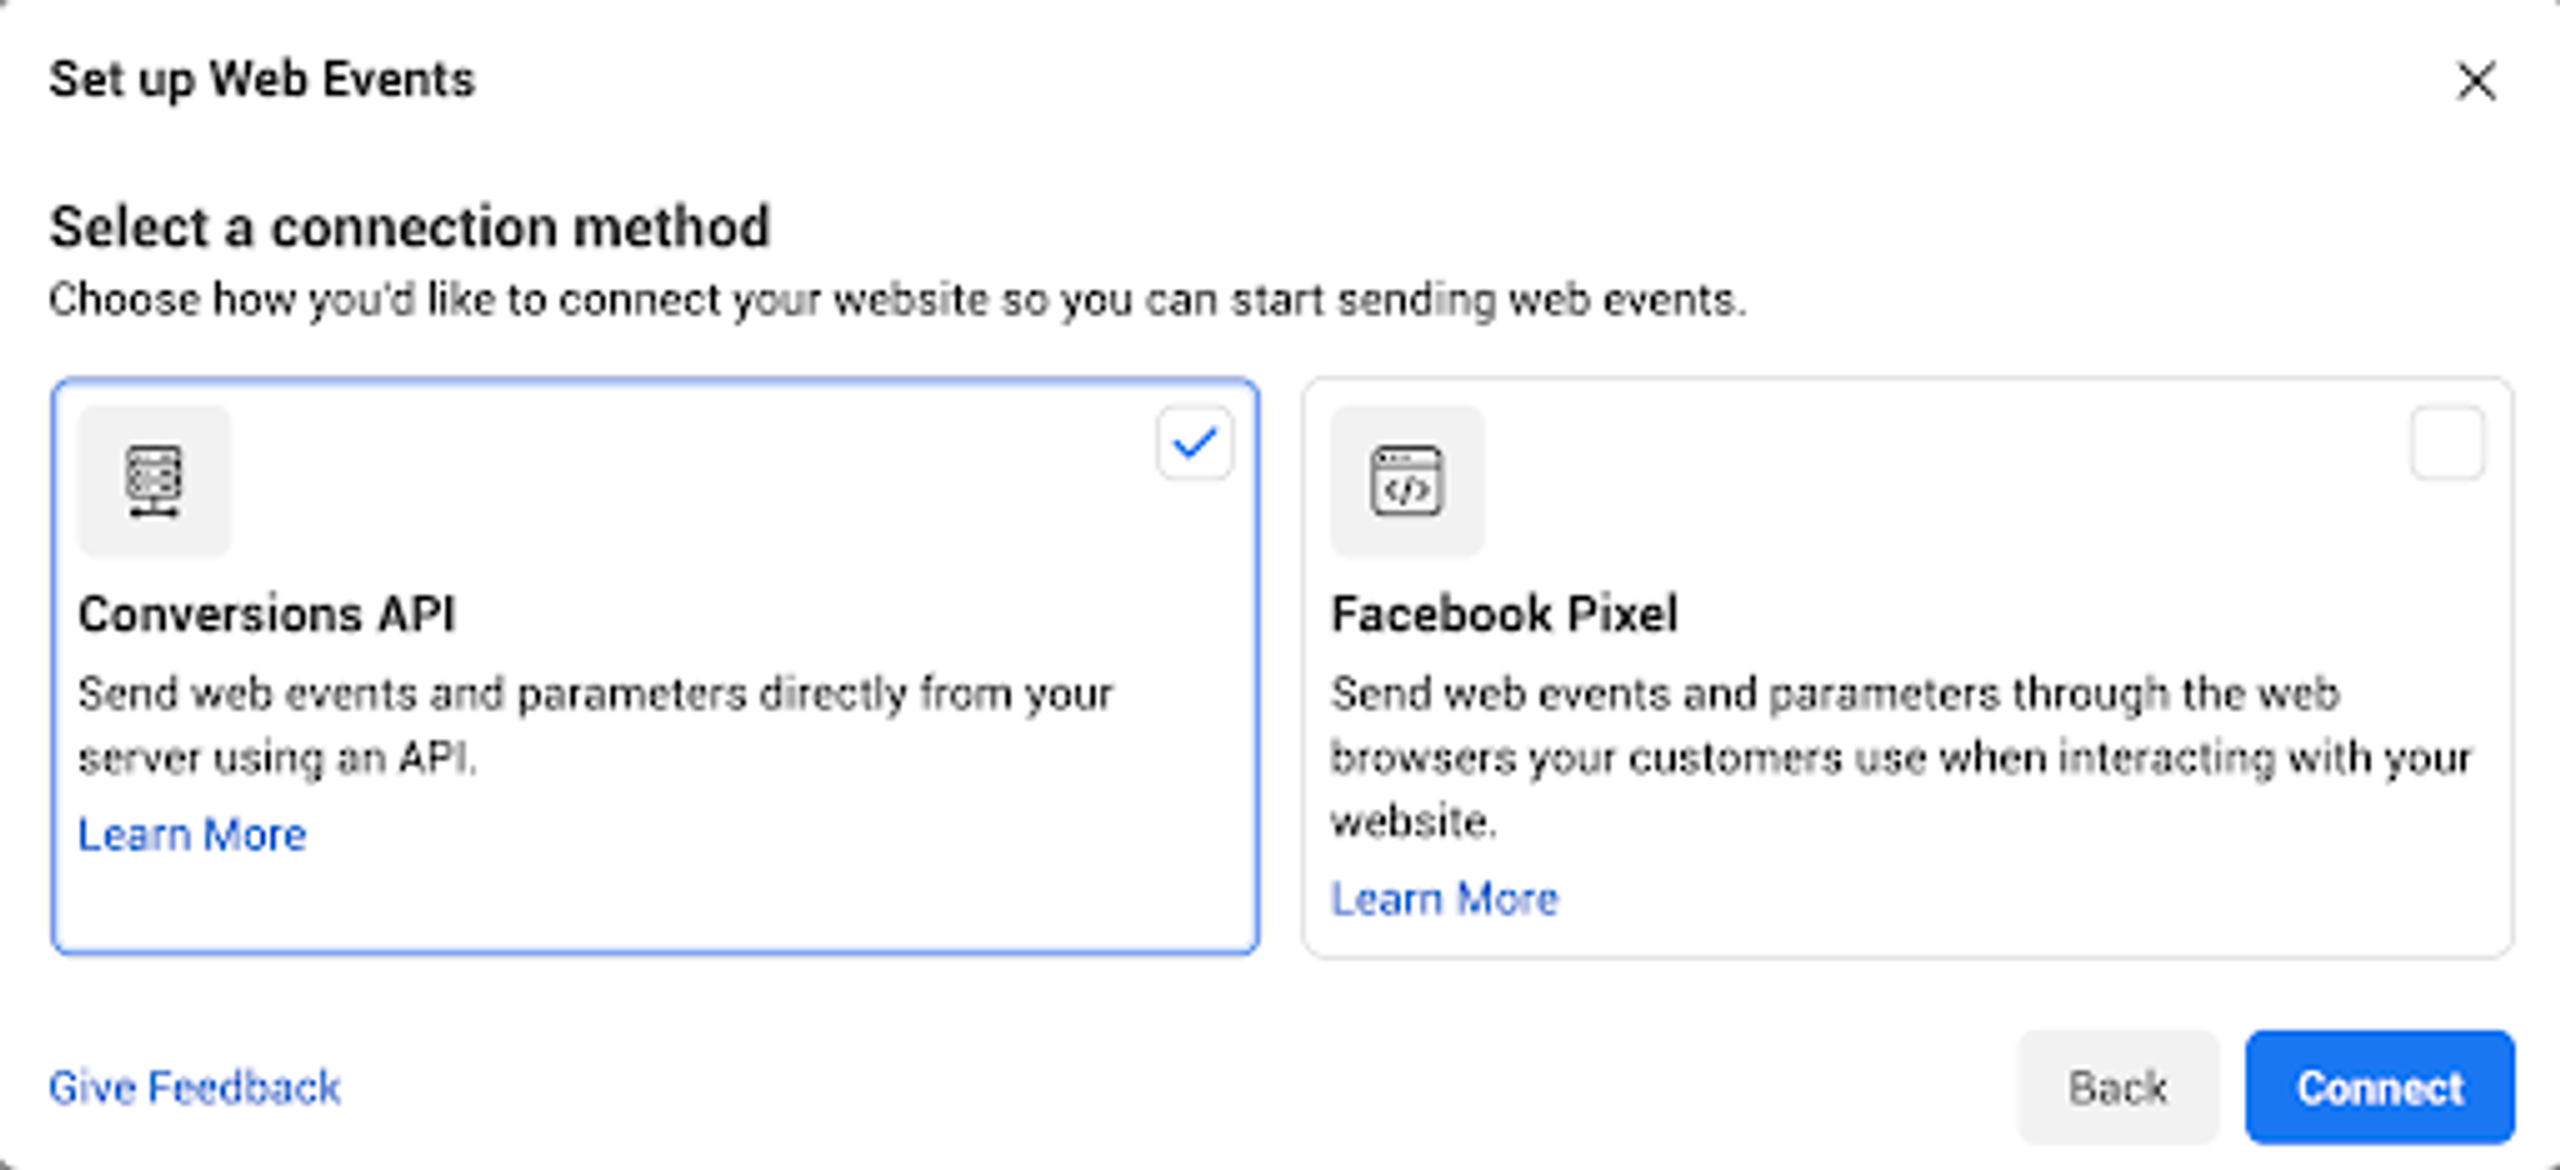Click the Facebook Pixel description text

[1901, 757]
